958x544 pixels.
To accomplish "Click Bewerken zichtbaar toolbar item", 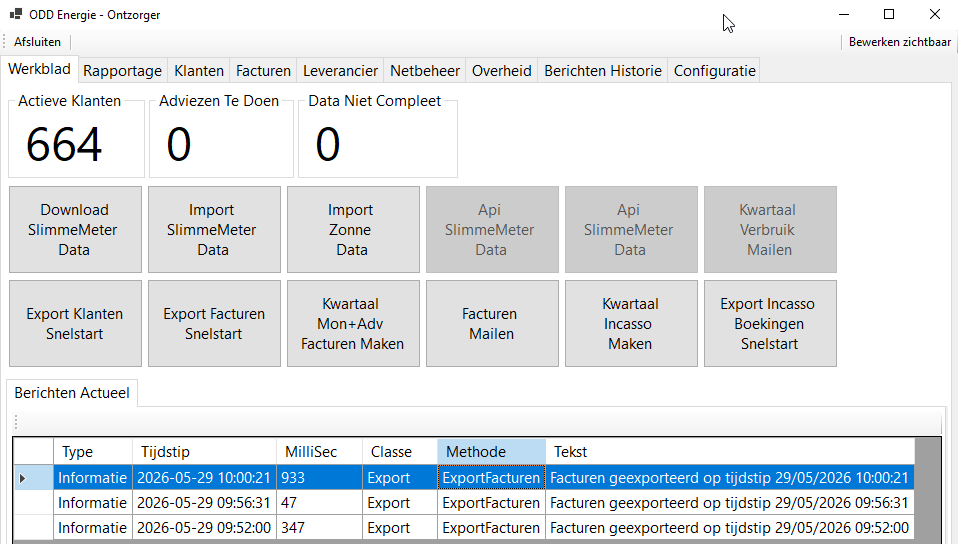I will click(899, 42).
